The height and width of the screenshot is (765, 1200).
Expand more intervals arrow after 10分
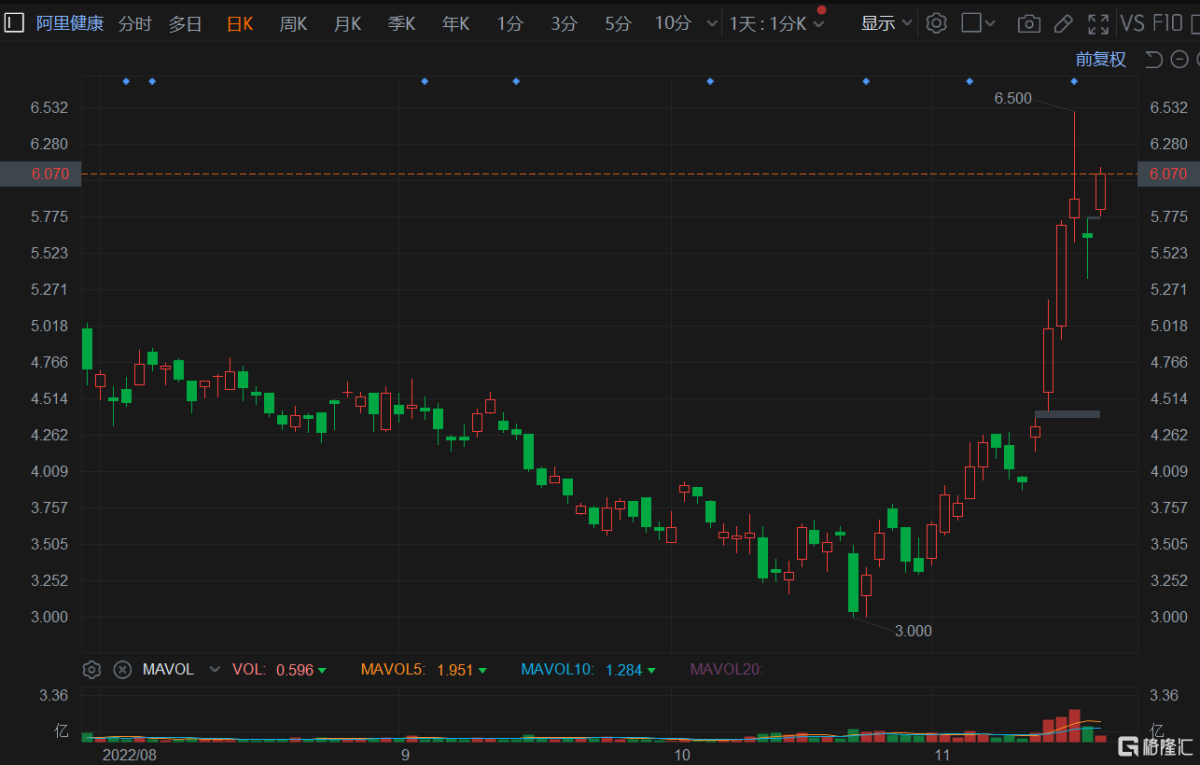[x=712, y=23]
